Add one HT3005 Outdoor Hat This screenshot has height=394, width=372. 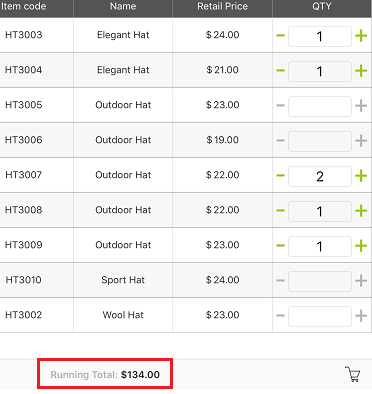click(361, 106)
